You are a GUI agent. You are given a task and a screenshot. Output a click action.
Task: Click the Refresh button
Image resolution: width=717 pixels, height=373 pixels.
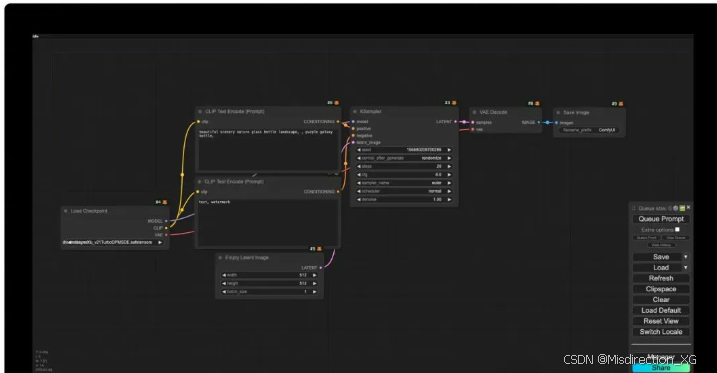(661, 278)
